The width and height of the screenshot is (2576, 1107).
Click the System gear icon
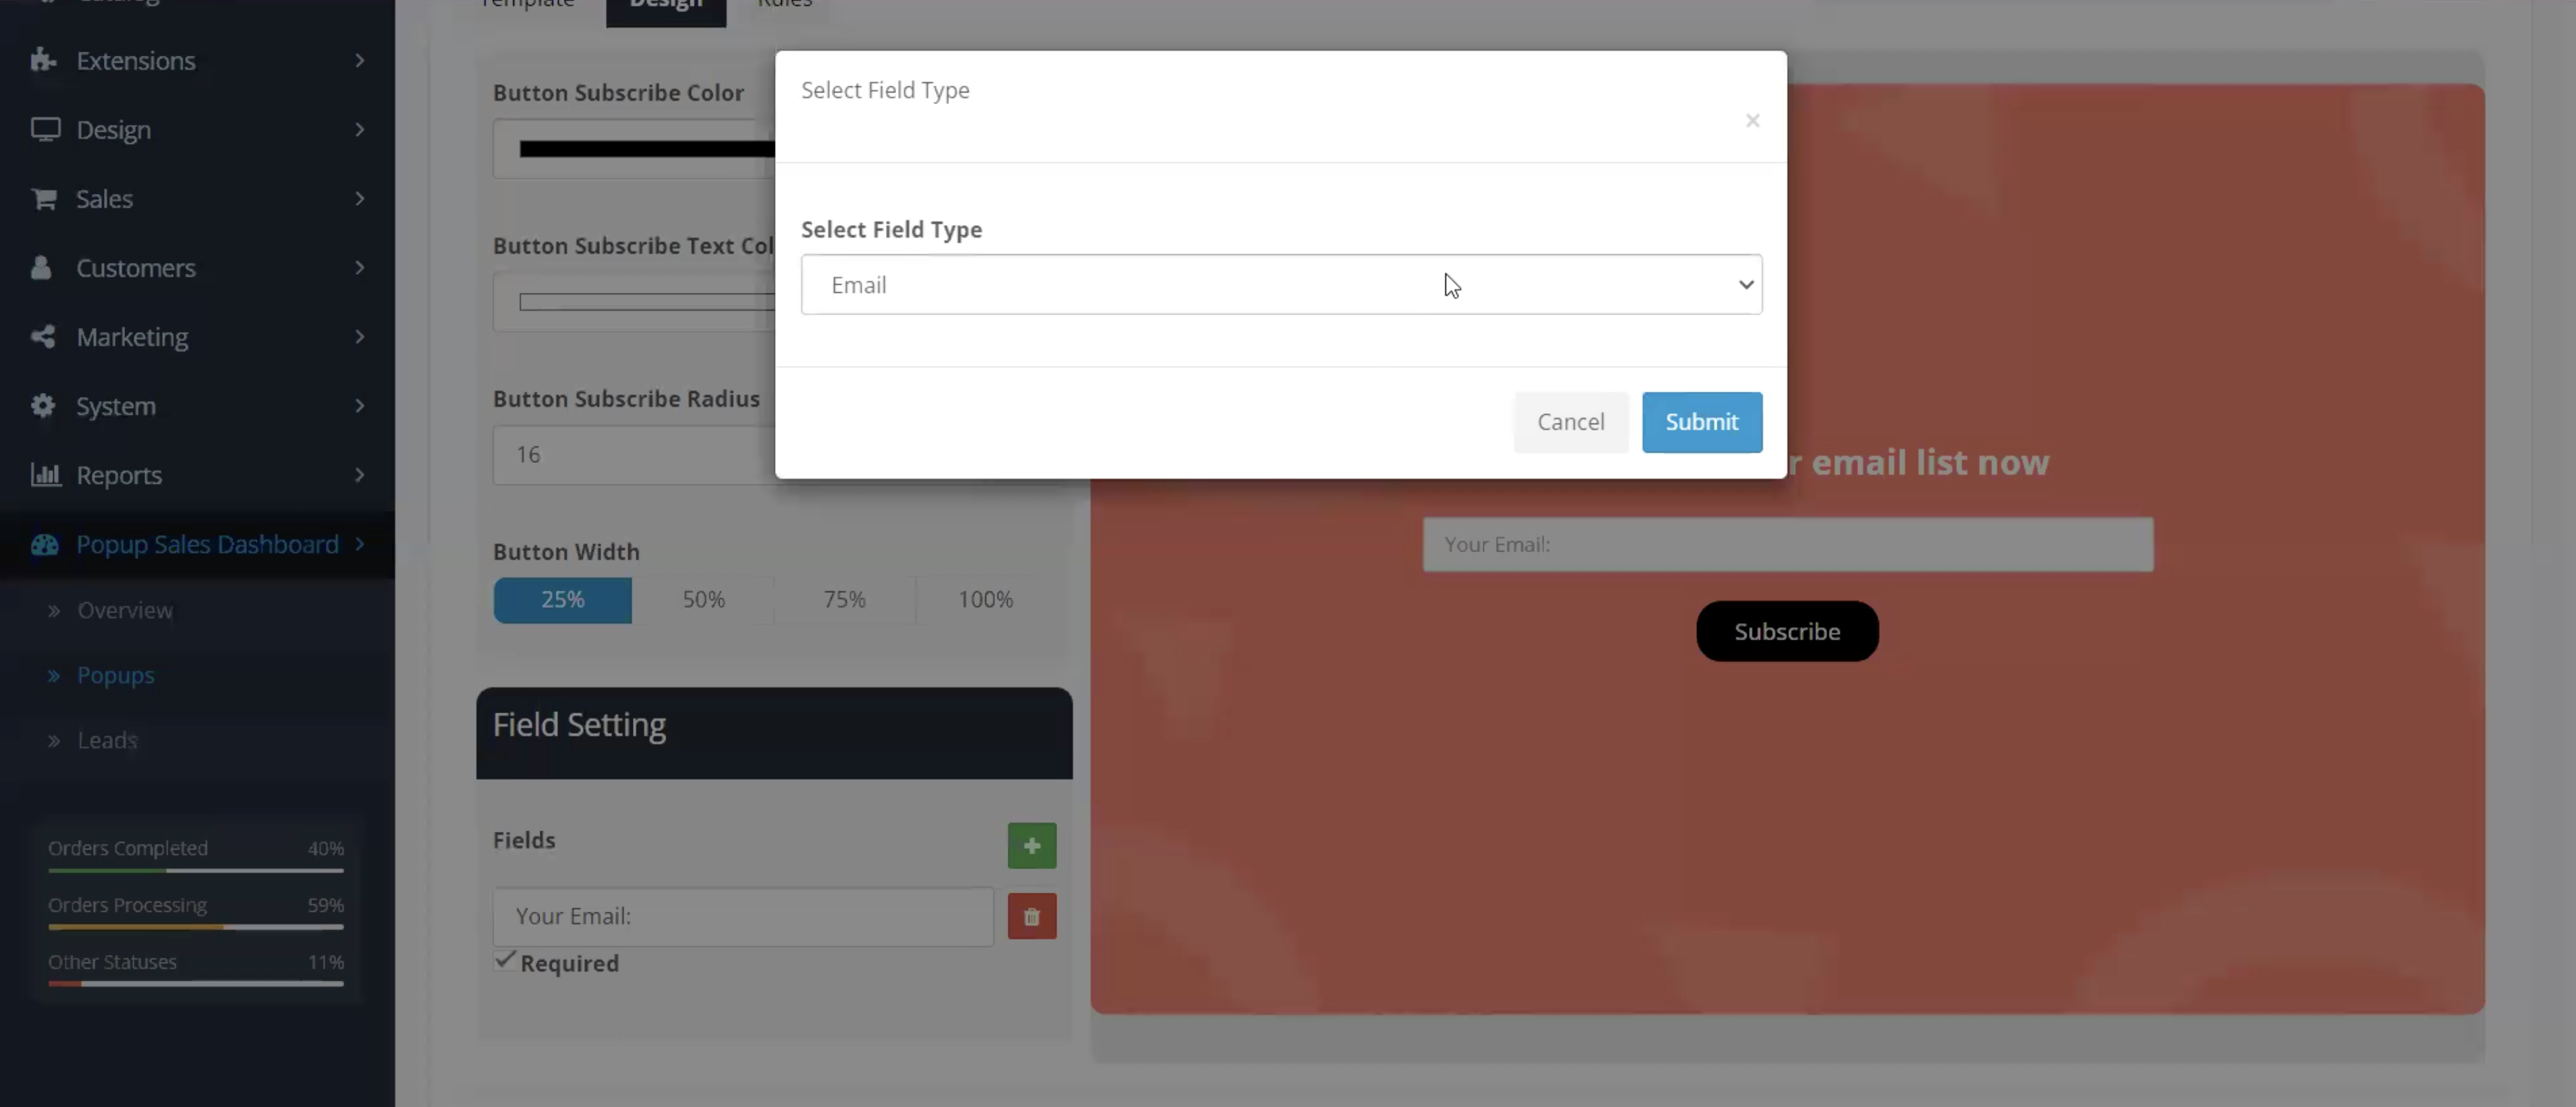tap(43, 405)
